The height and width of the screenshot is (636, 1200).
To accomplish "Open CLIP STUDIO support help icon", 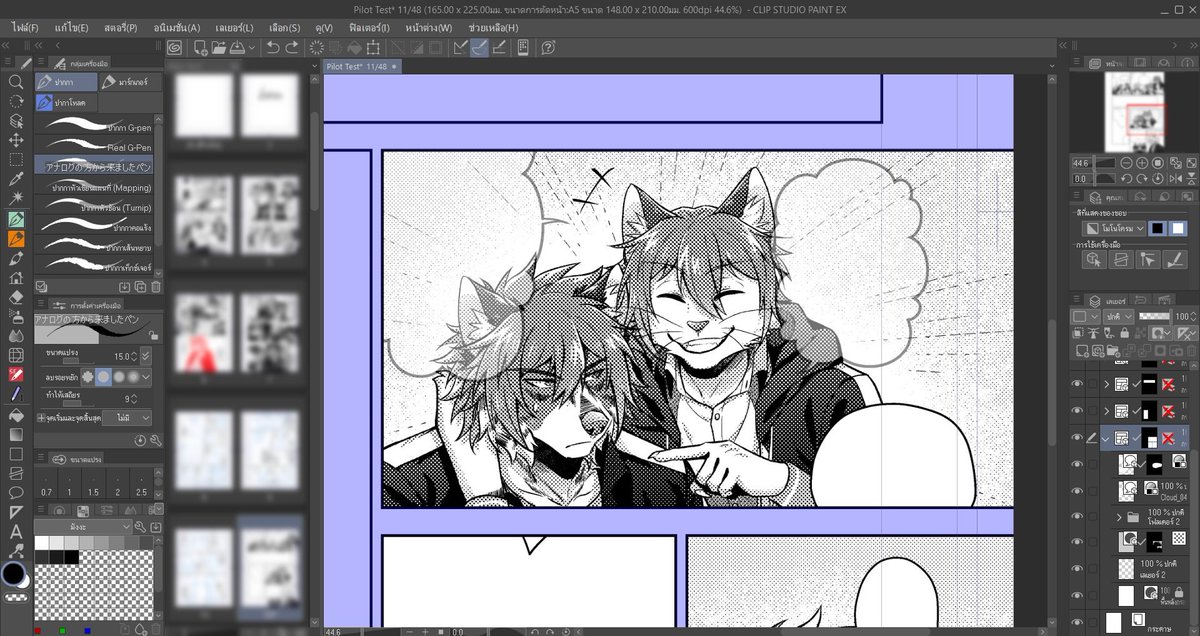I will 547,47.
